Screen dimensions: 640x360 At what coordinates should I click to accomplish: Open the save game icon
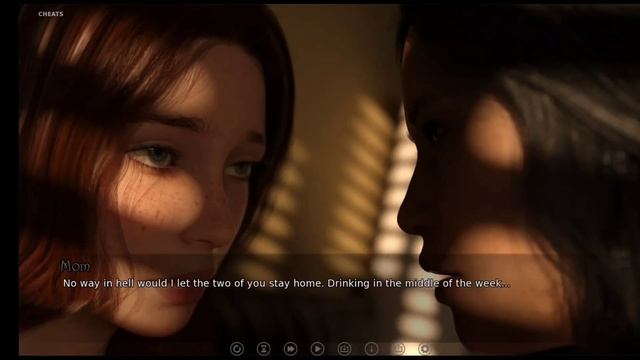[x=344, y=349]
